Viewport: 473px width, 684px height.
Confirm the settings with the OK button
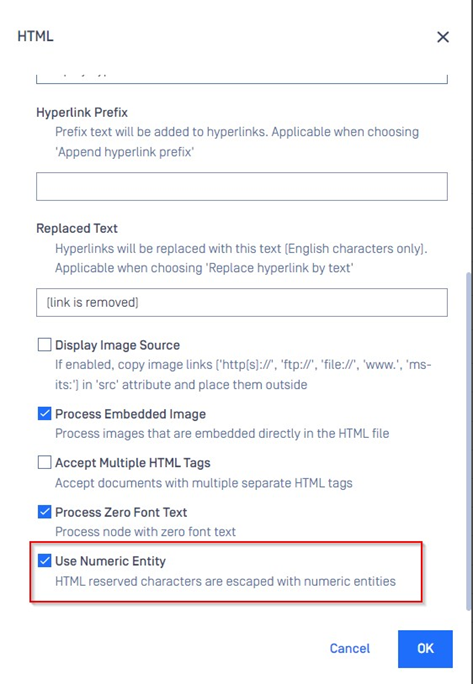425,649
